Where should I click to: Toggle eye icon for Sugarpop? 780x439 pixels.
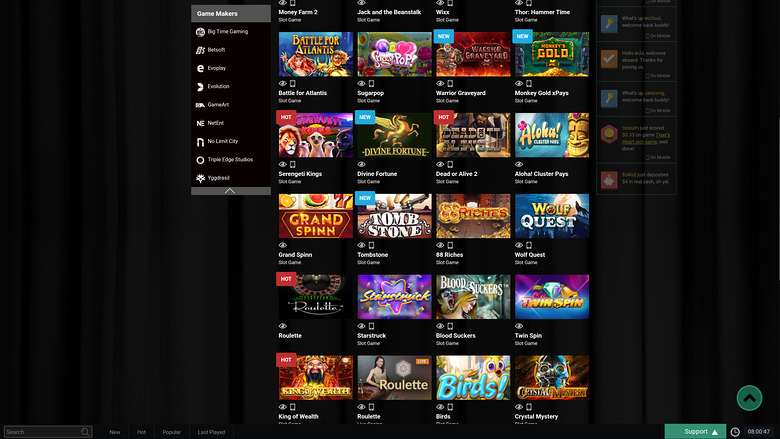(x=361, y=84)
